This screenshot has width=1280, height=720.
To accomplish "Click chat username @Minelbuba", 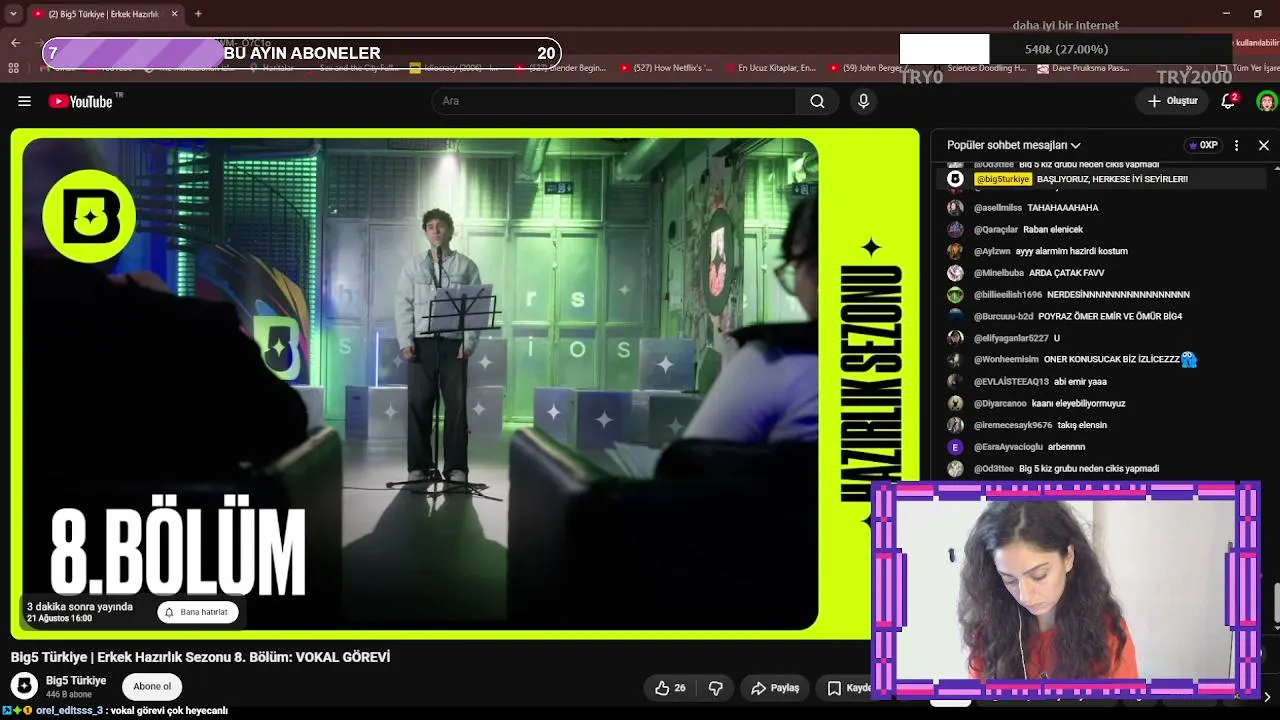I will [999, 273].
